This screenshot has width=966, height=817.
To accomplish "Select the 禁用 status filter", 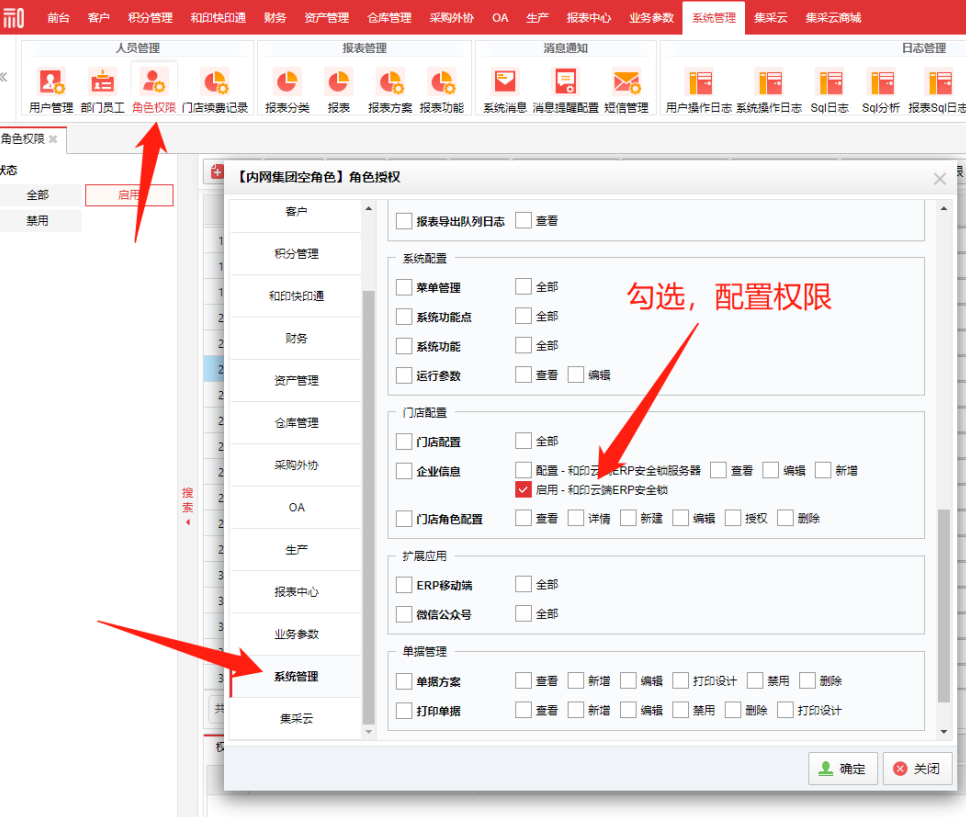I will 38,221.
